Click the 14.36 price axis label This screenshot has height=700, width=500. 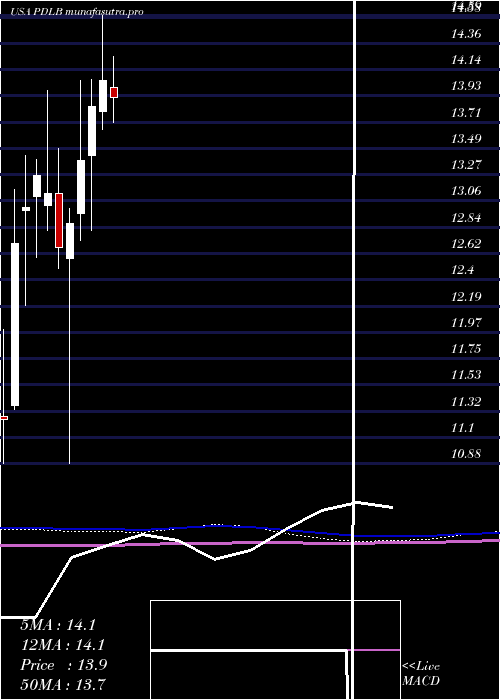click(466, 33)
